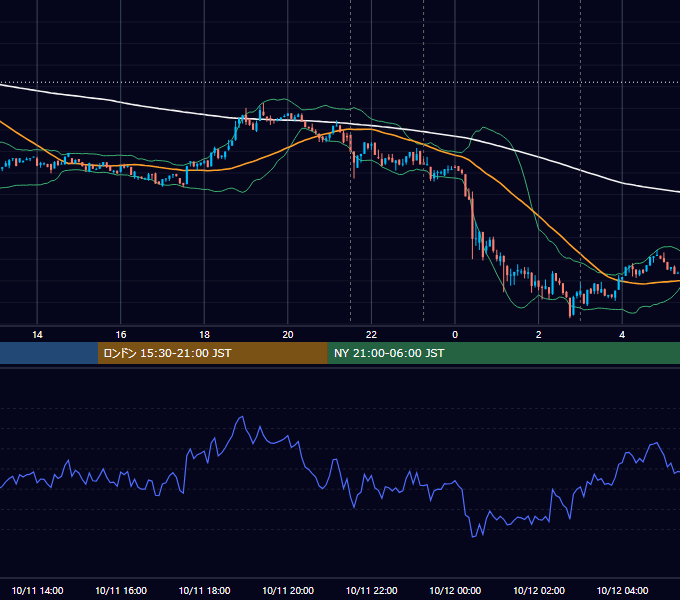Click the 2 hour label on price chart axis

[539, 335]
